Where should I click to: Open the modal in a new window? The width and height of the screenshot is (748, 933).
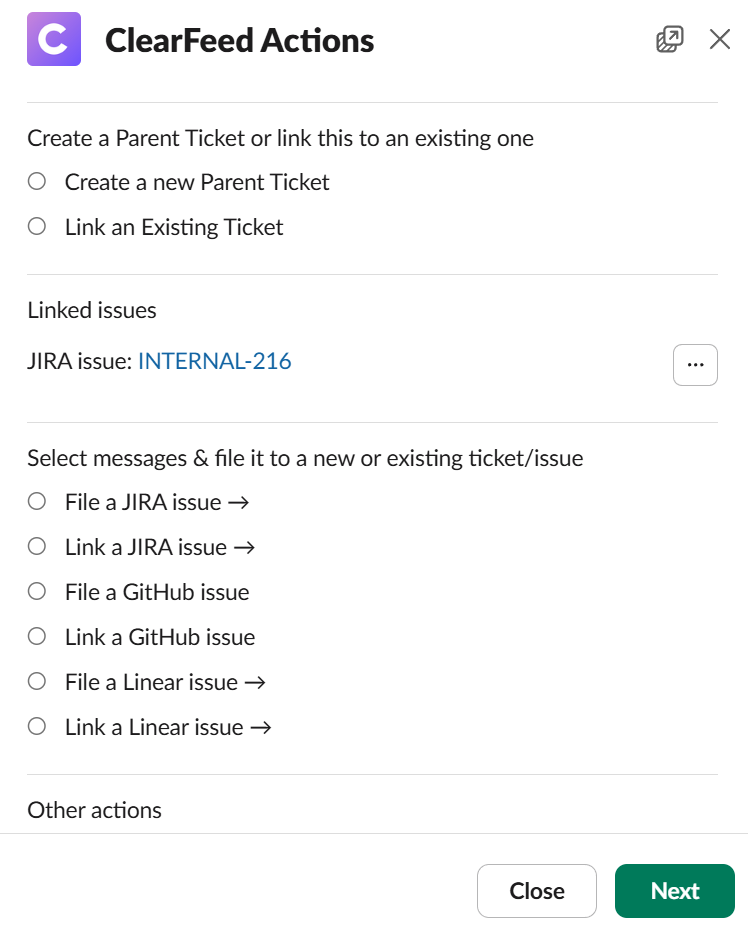(x=669, y=40)
